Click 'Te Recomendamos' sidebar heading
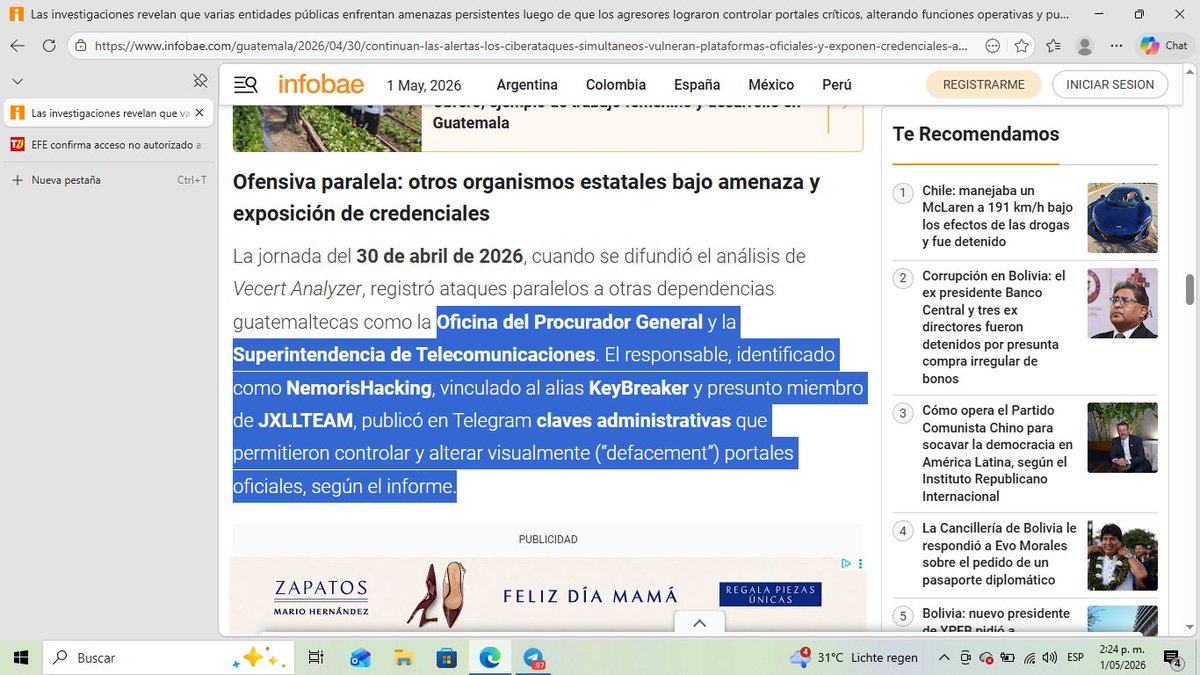The image size is (1200, 675). pos(976,134)
